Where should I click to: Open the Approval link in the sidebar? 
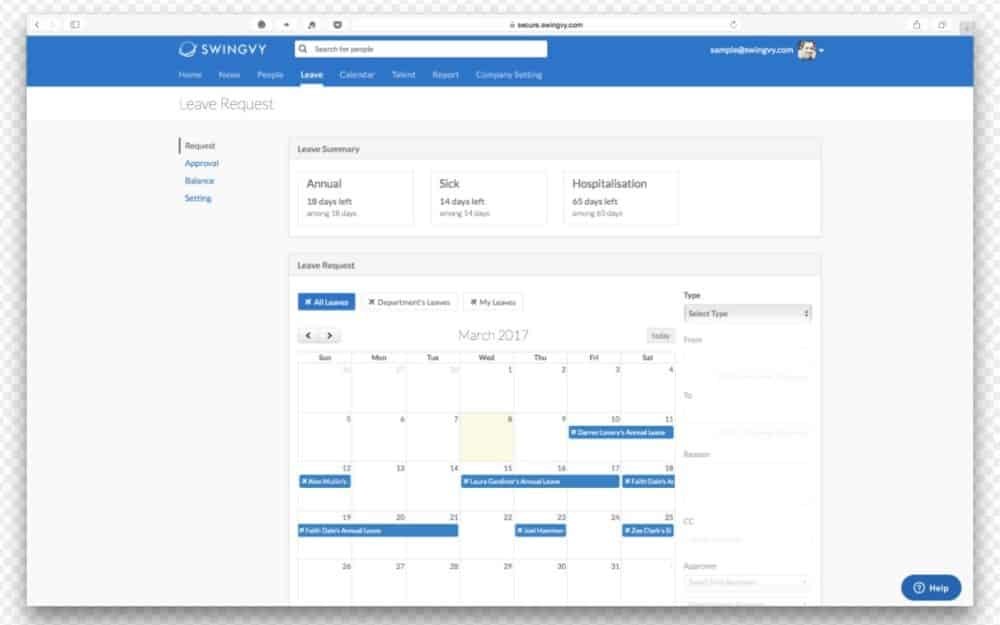point(202,163)
